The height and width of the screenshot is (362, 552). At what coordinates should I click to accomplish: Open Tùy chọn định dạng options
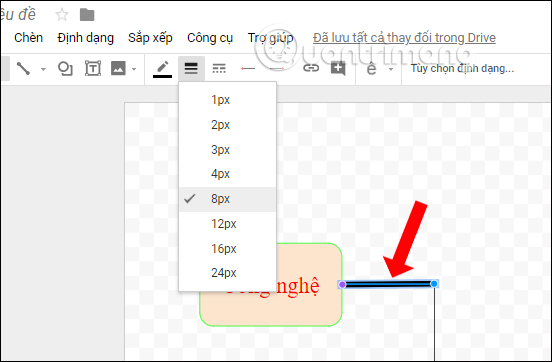pos(462,68)
